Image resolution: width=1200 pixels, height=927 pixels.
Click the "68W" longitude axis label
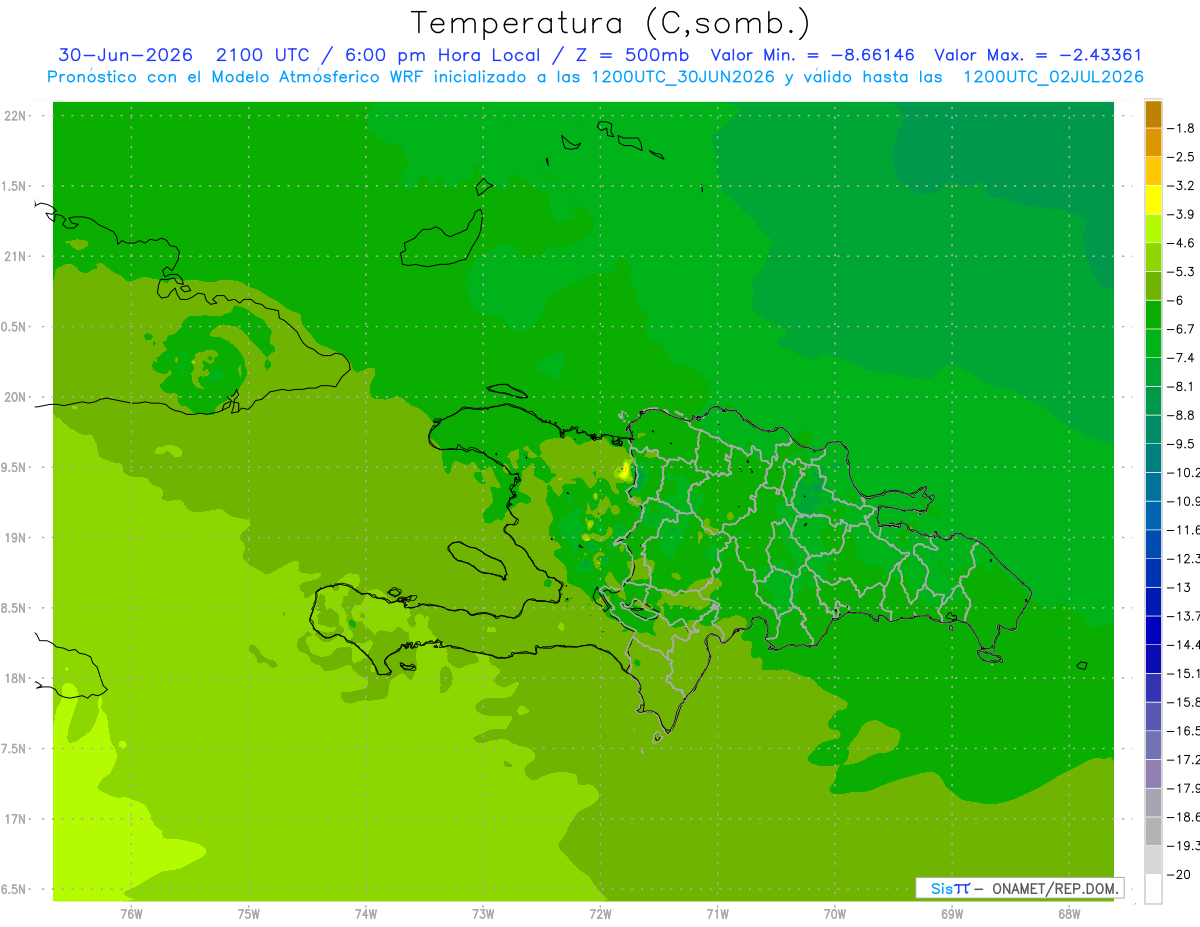pos(1069,914)
